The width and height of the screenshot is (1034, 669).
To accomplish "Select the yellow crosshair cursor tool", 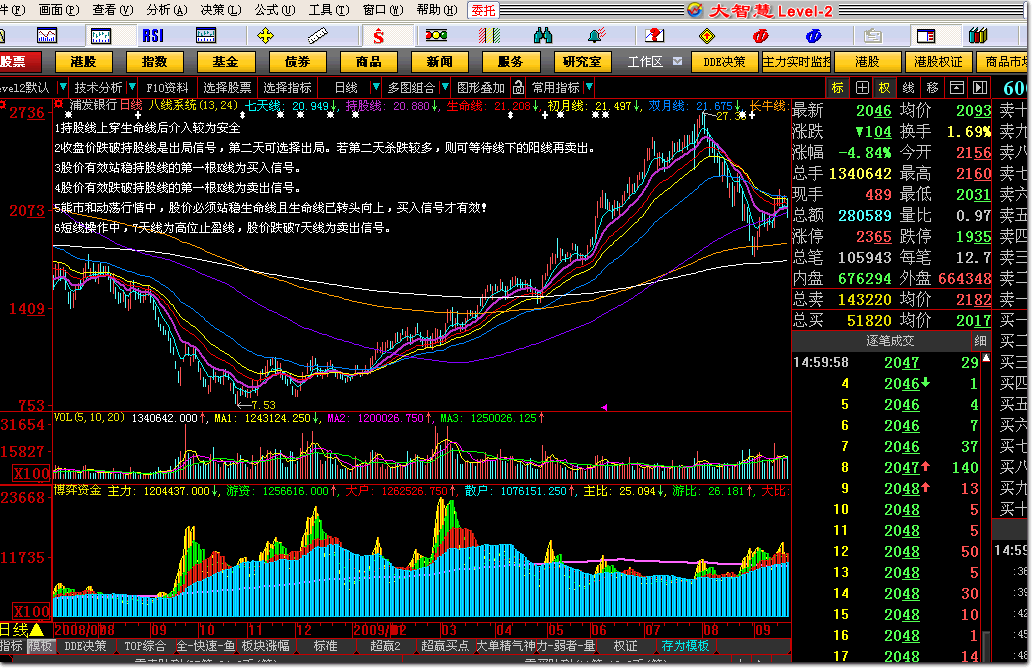I will [265, 36].
